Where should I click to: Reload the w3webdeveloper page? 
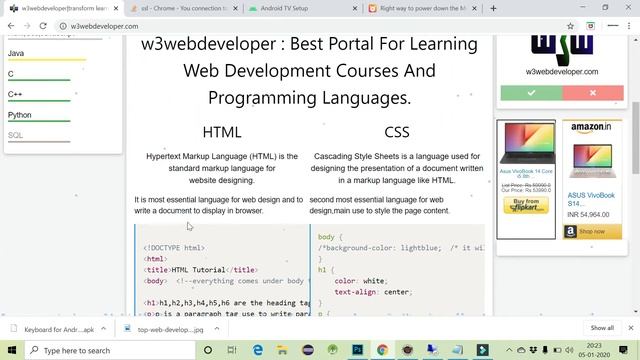tap(43, 26)
